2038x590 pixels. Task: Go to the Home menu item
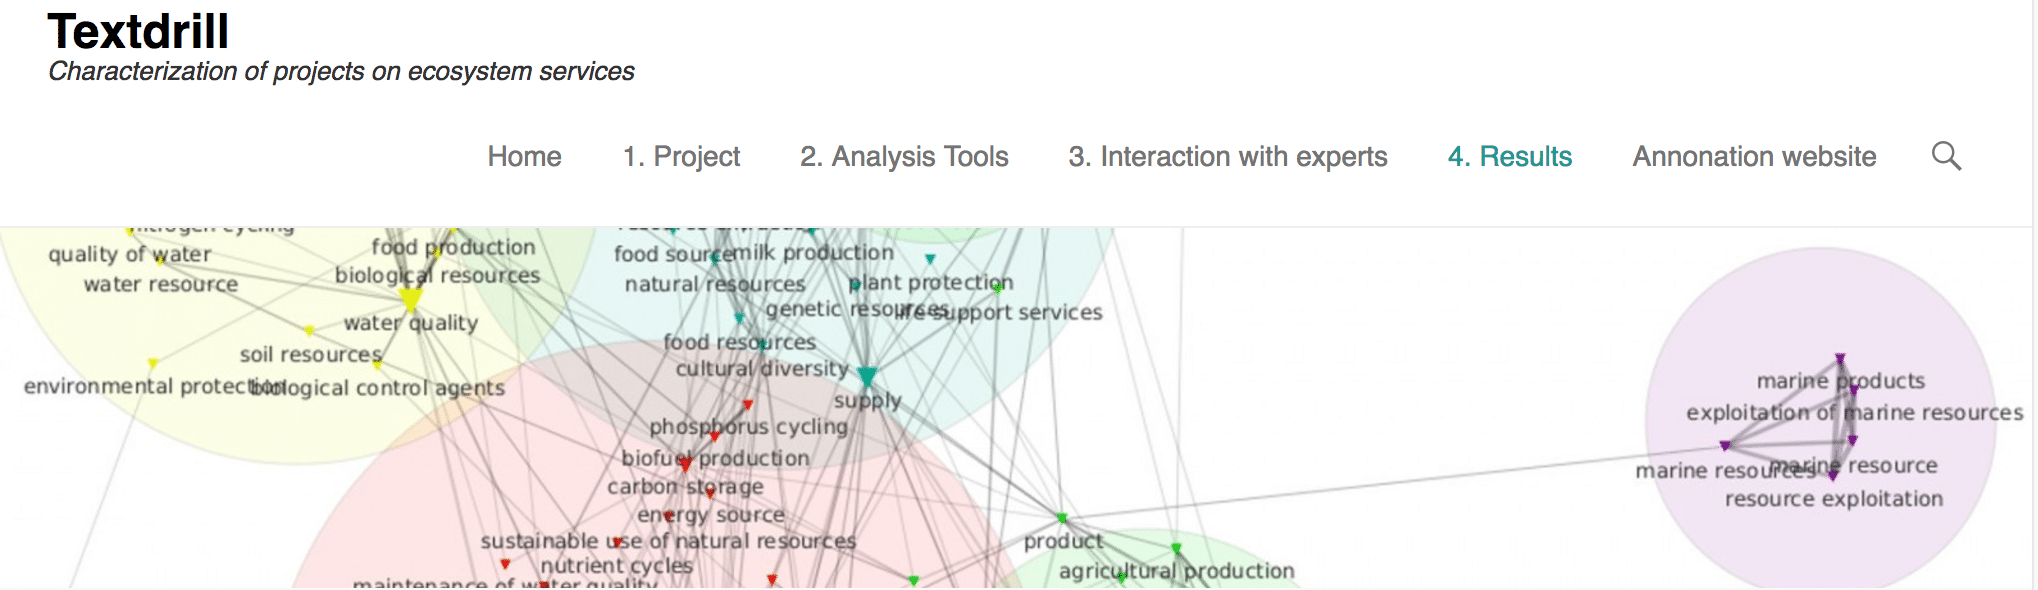click(x=524, y=157)
